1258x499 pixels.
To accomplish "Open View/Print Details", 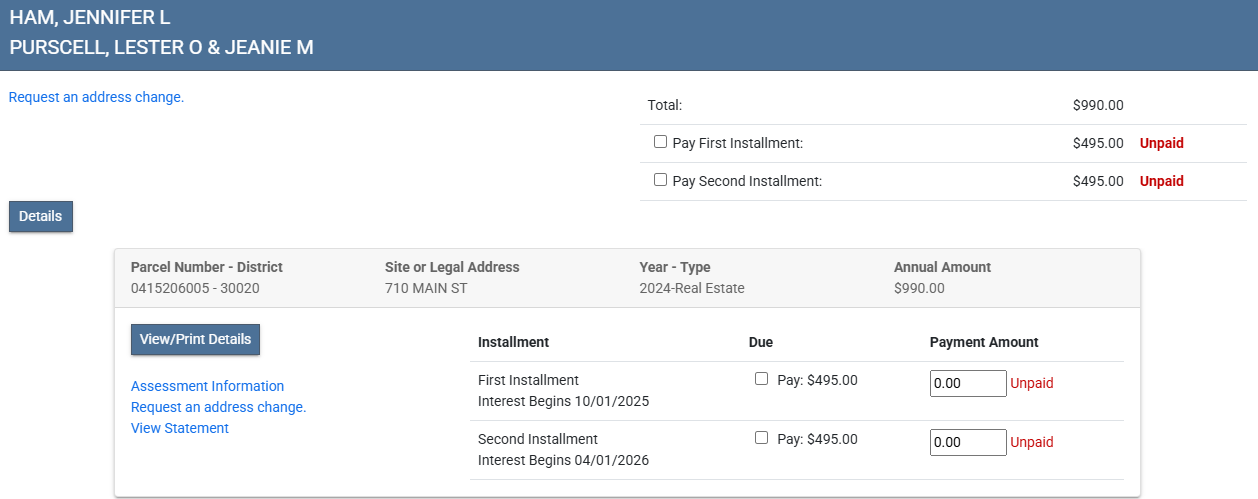I will [x=195, y=339].
